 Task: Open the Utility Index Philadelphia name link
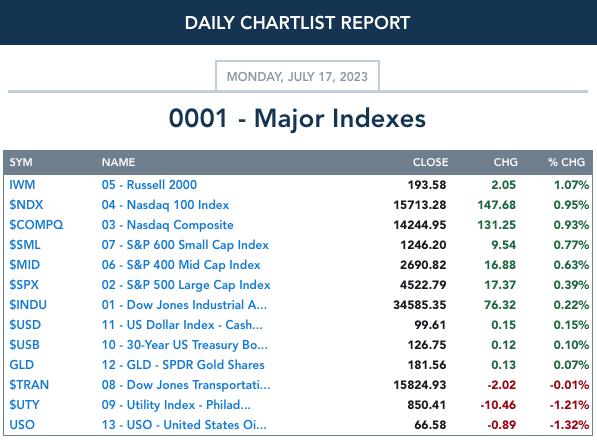tap(176, 405)
